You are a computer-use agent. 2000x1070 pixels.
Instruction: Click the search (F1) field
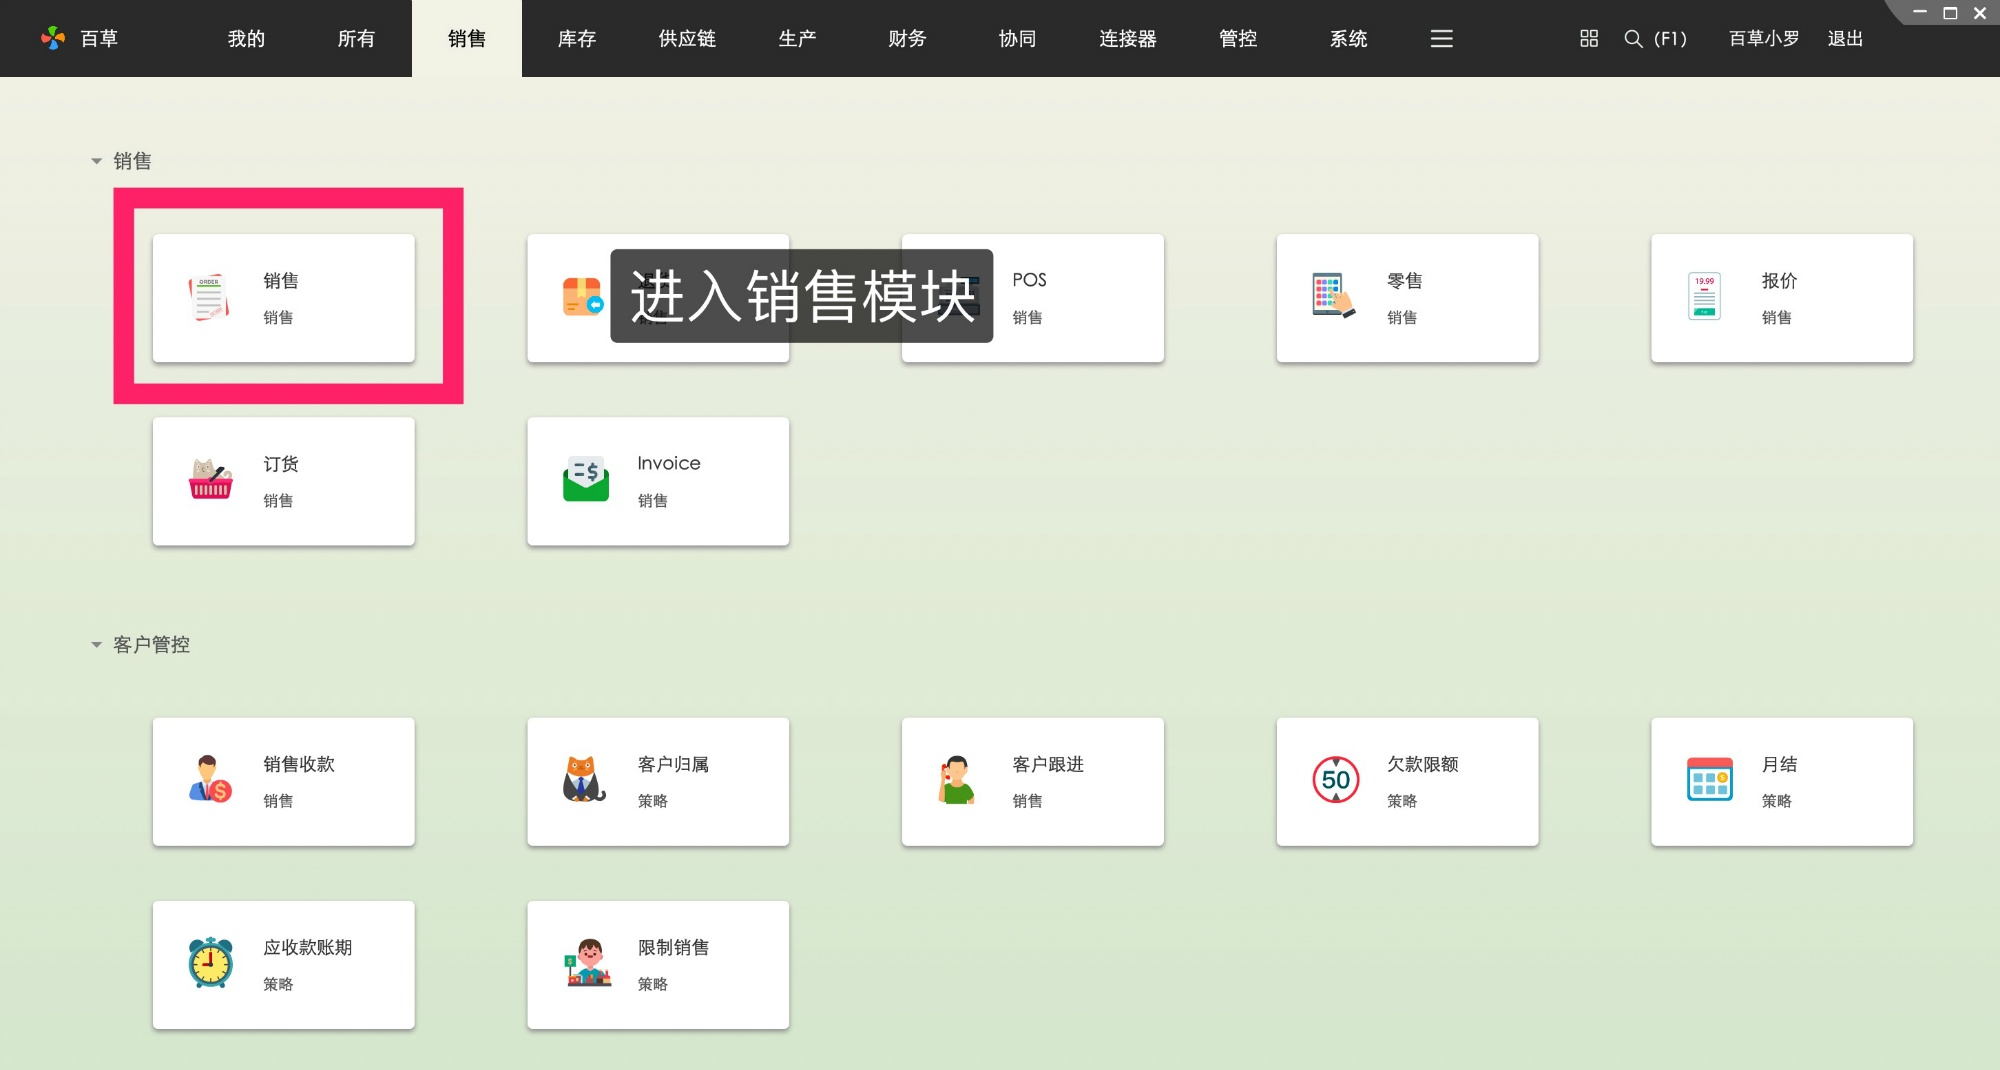(x=1655, y=38)
